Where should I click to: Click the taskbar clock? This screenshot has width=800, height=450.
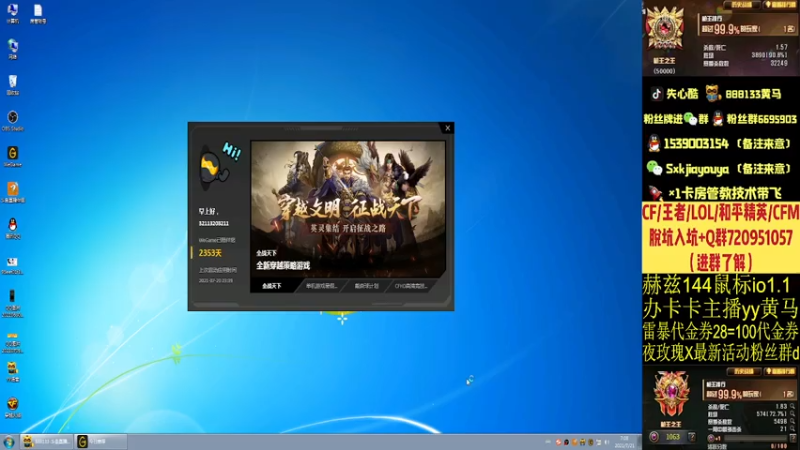[x=624, y=442]
